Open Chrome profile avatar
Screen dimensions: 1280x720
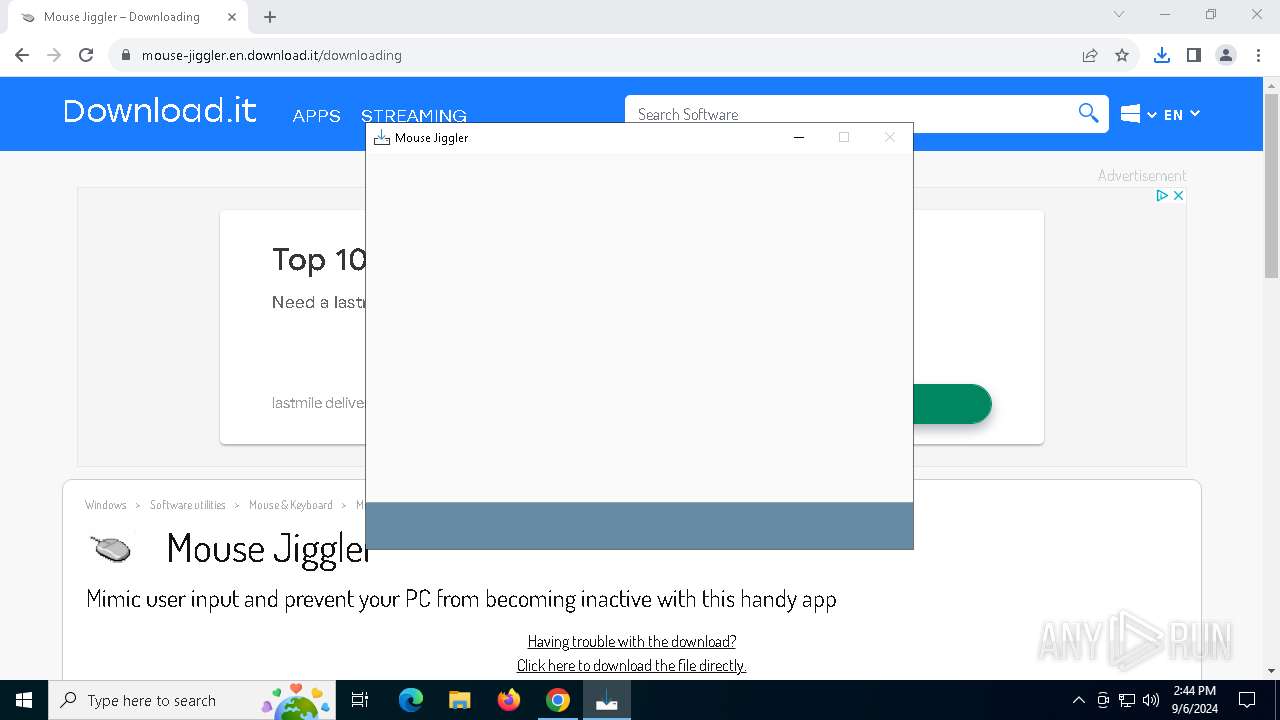(x=1226, y=55)
